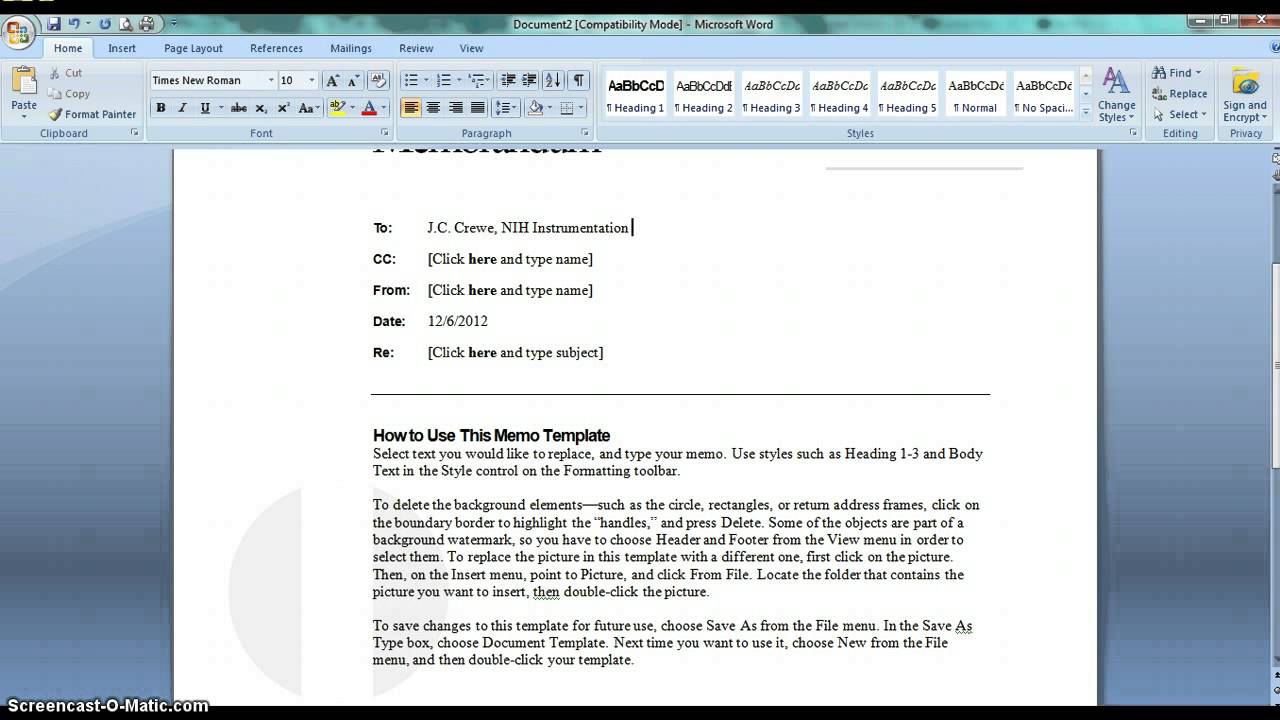Align text right
This screenshot has height=720, width=1280.
(x=455, y=108)
